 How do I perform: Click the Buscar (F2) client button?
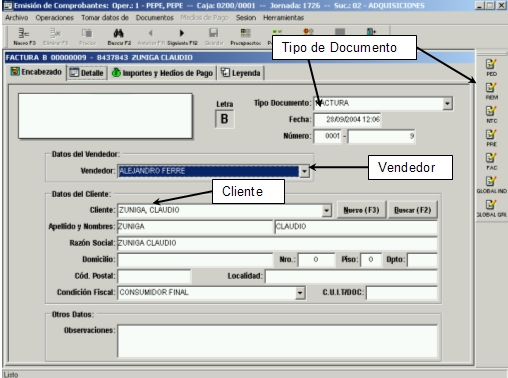click(413, 210)
